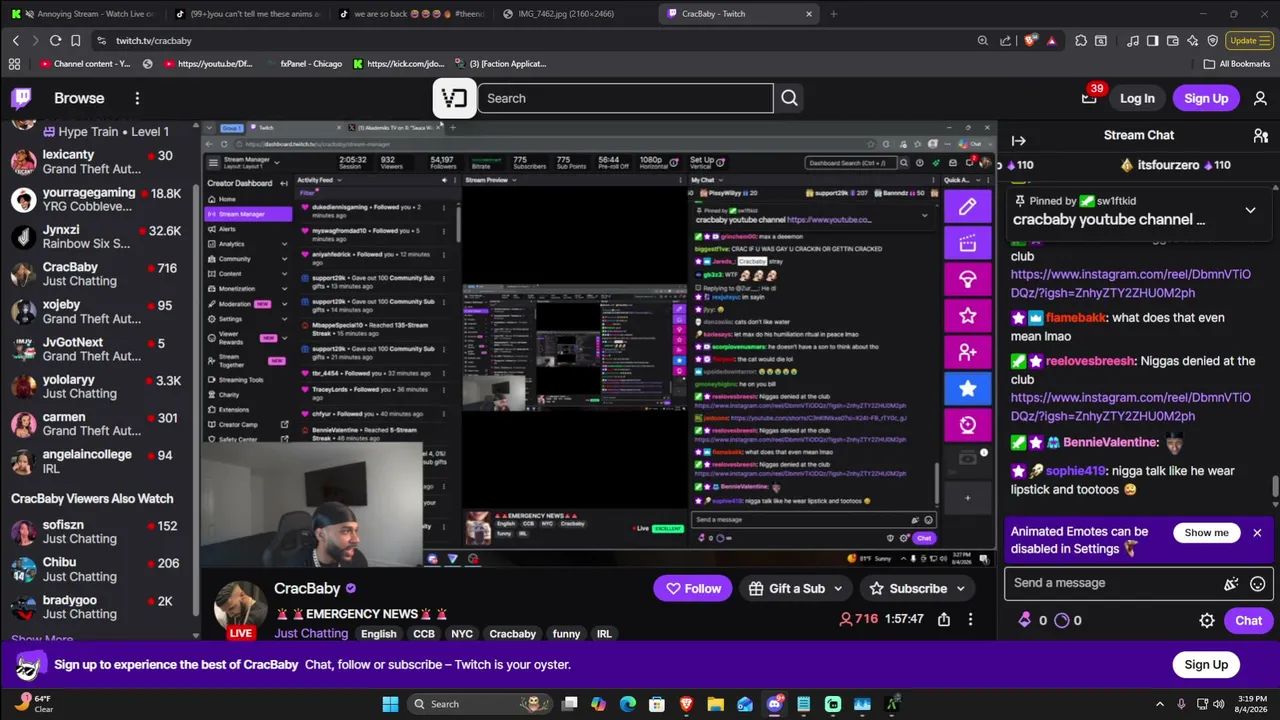Switch to the IMG_7462.jpg tab
Screen dimensions: 1280x720
[x=577, y=14]
